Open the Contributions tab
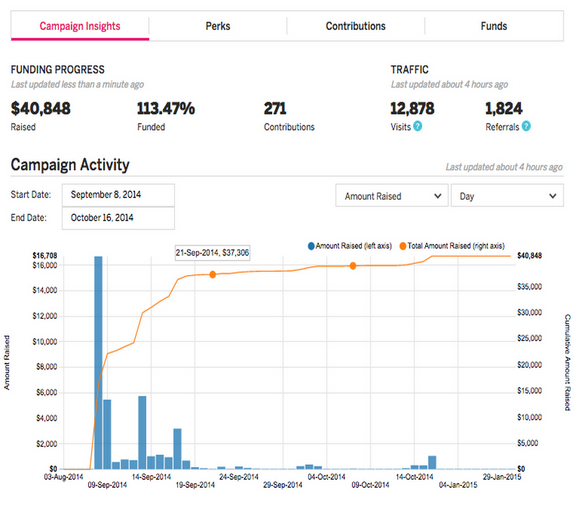The image size is (585, 509). pos(356,26)
